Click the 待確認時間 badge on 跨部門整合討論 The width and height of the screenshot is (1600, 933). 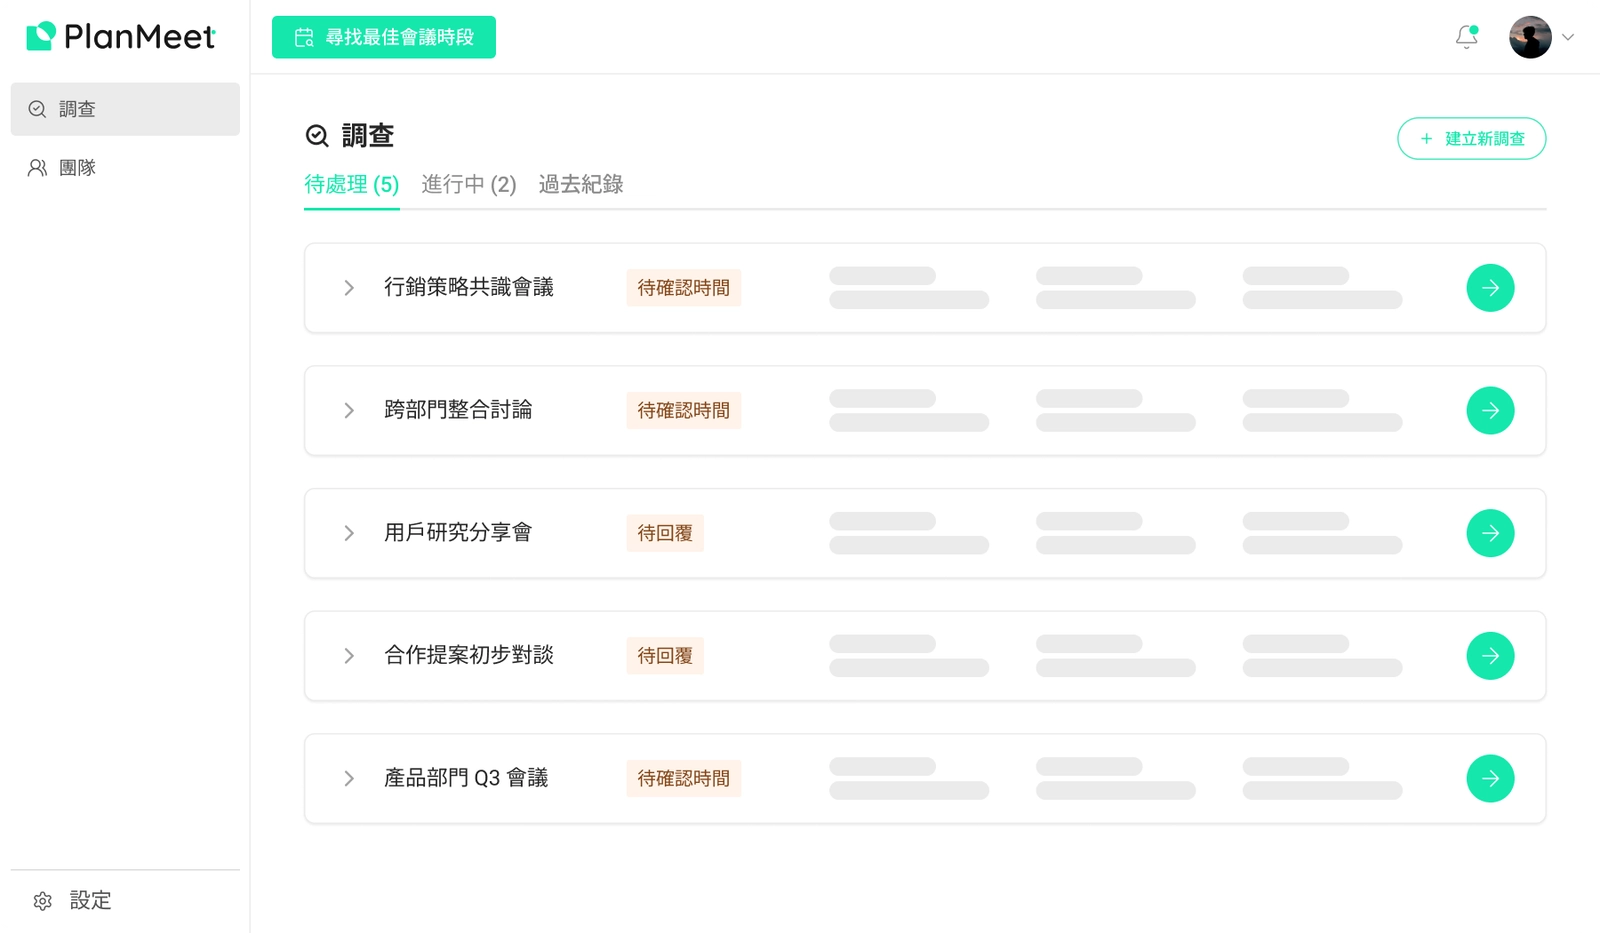(683, 410)
